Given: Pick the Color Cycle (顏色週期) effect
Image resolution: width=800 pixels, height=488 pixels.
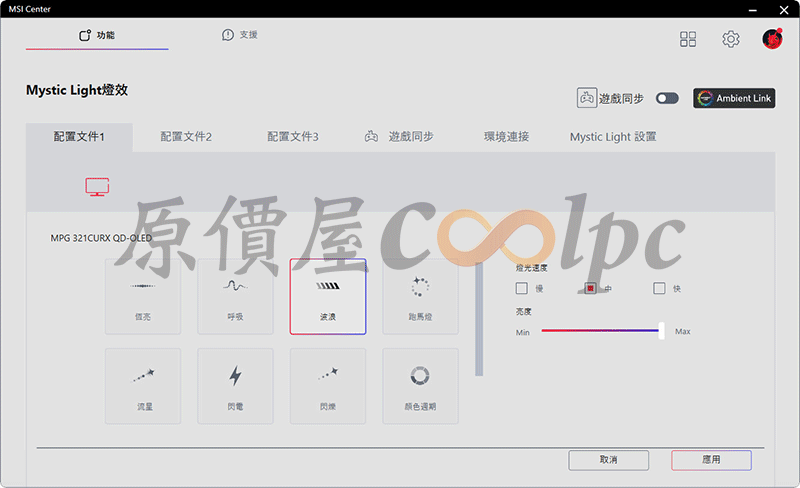Looking at the screenshot, I should [x=420, y=386].
